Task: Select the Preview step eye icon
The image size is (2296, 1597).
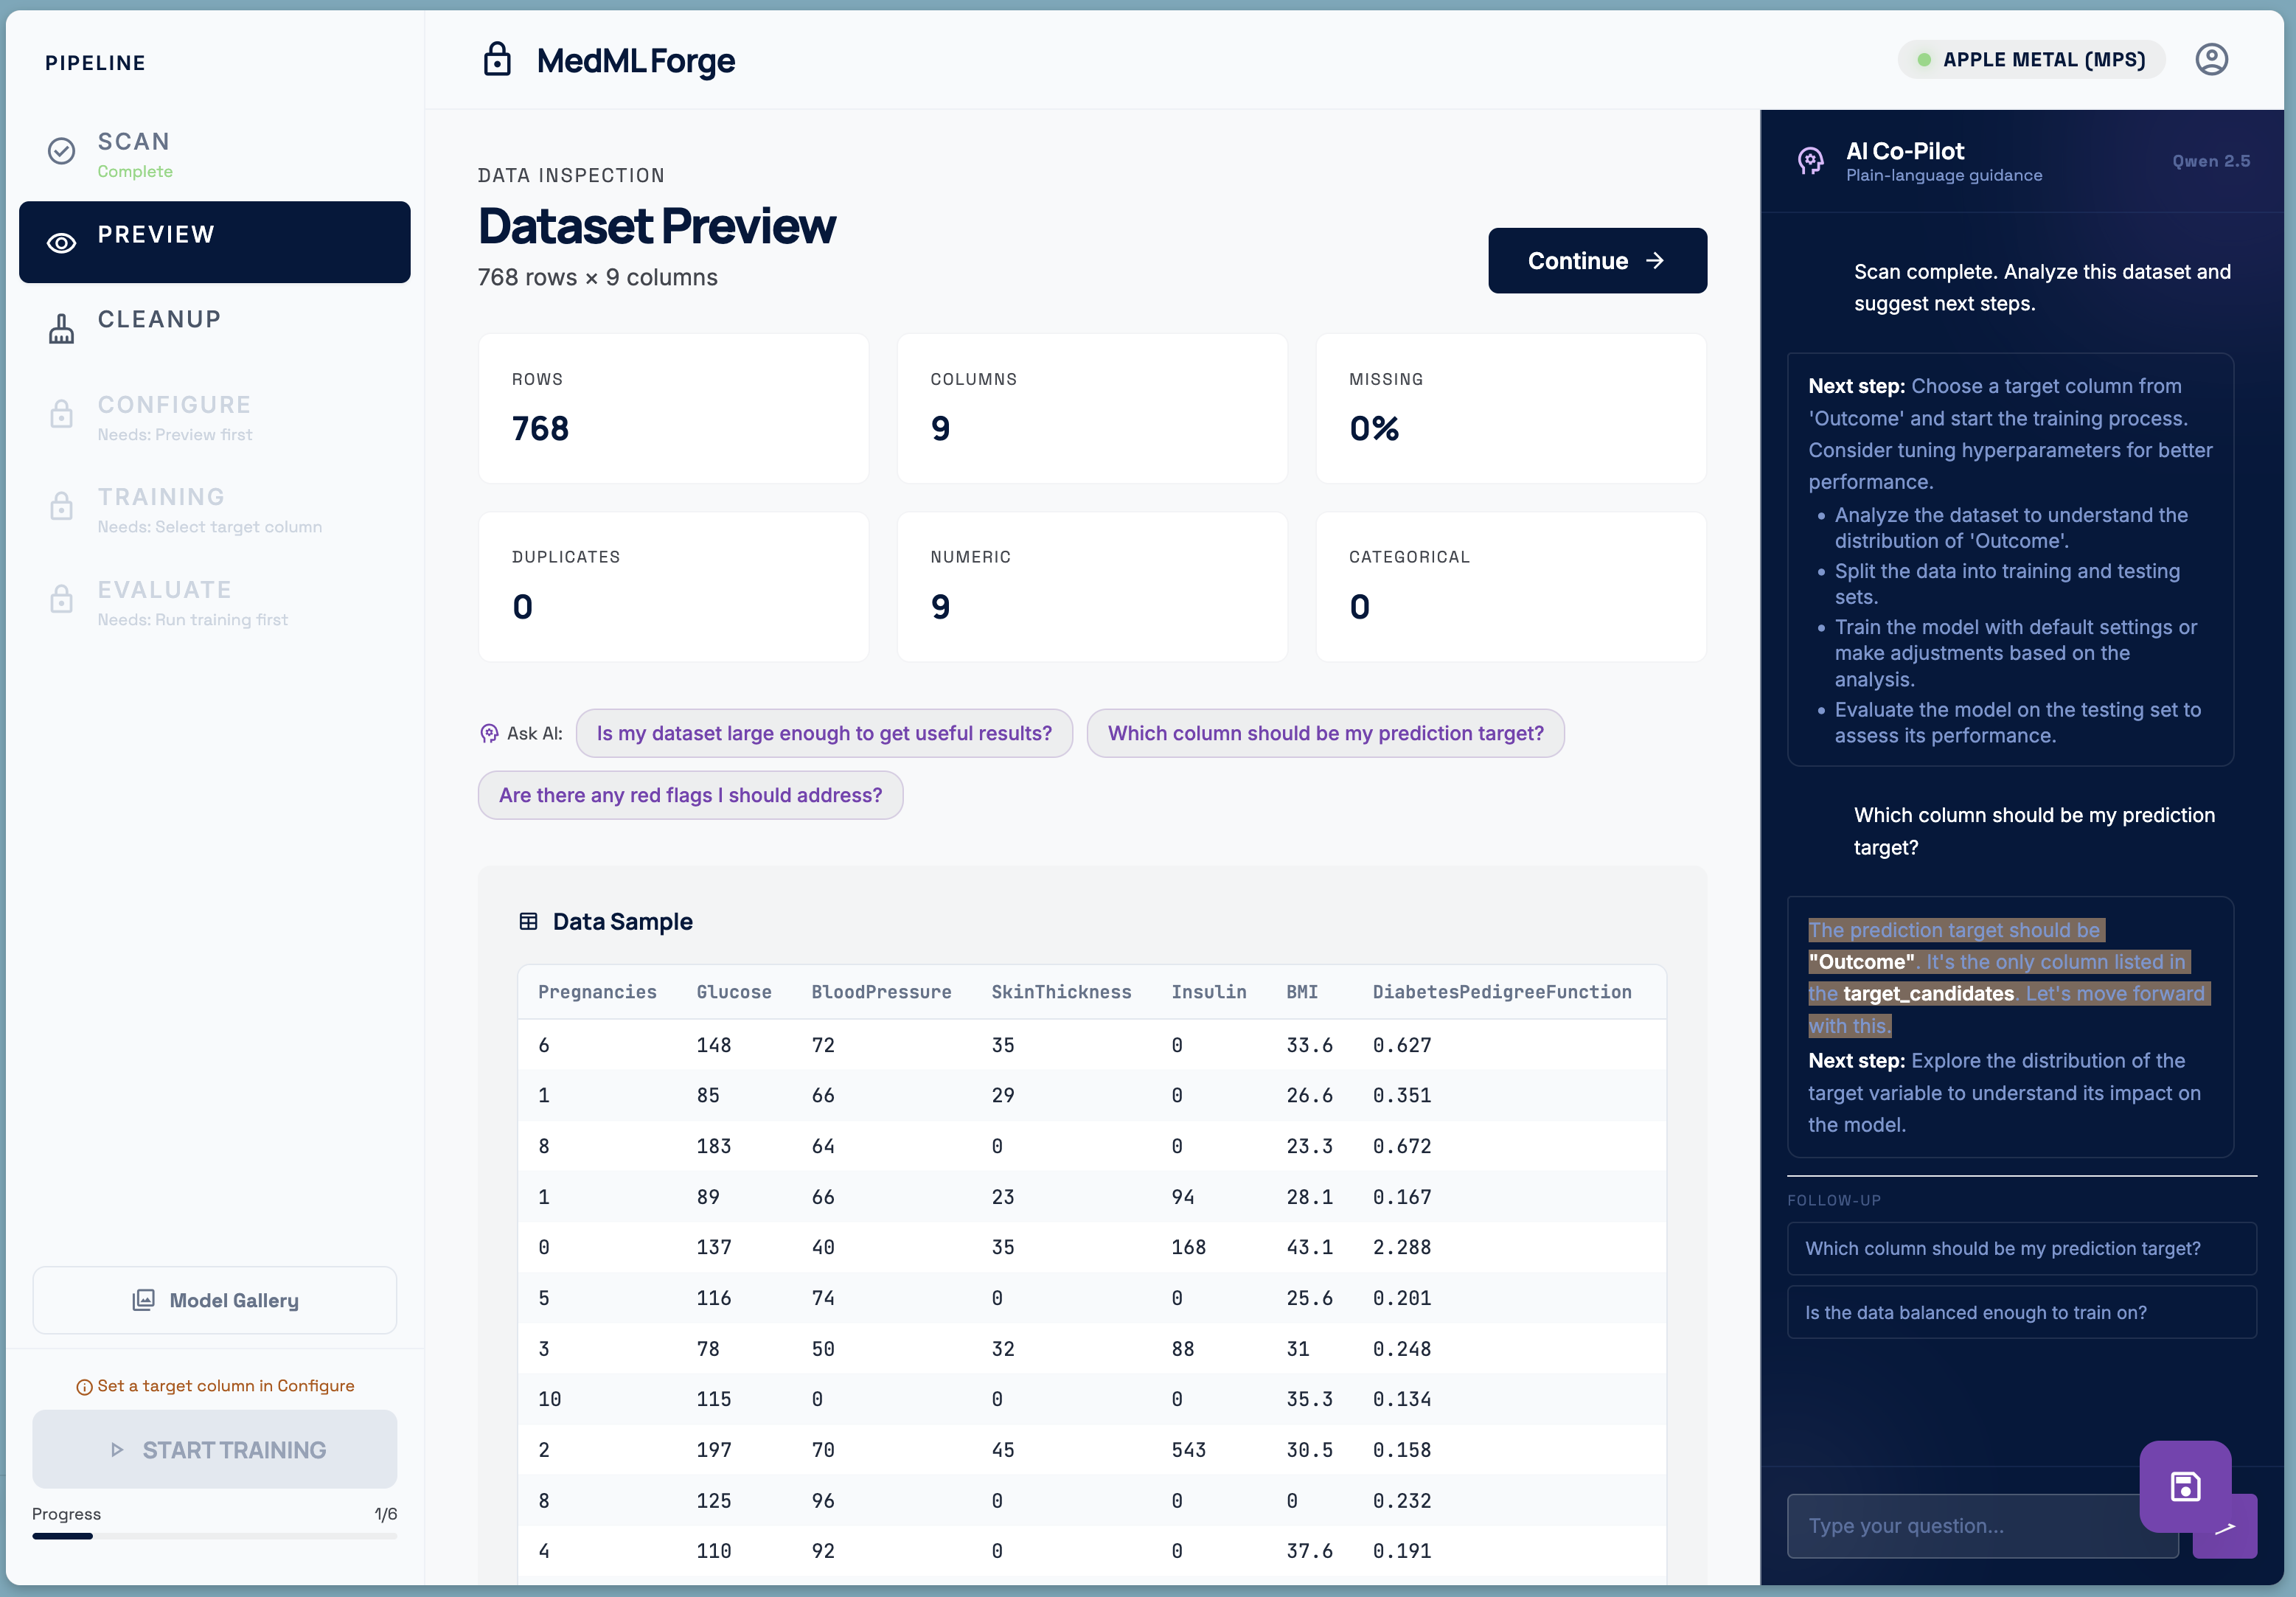Action: pyautogui.click(x=62, y=243)
